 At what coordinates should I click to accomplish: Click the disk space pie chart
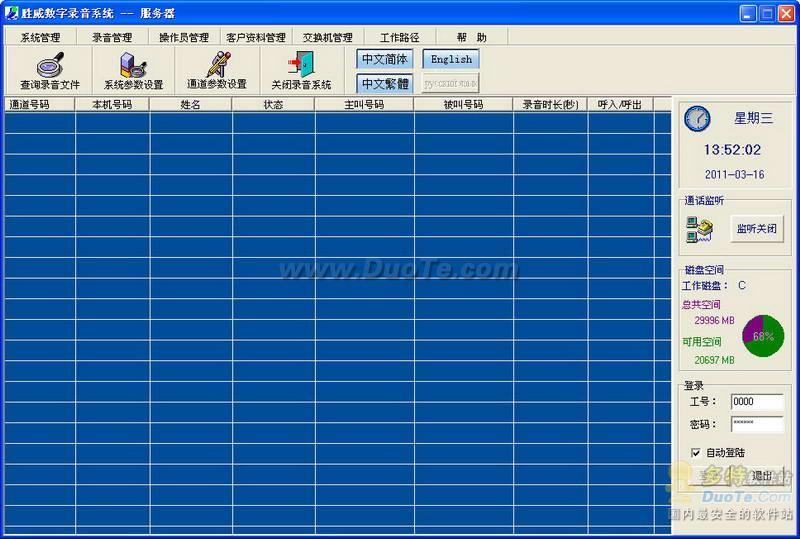click(763, 336)
